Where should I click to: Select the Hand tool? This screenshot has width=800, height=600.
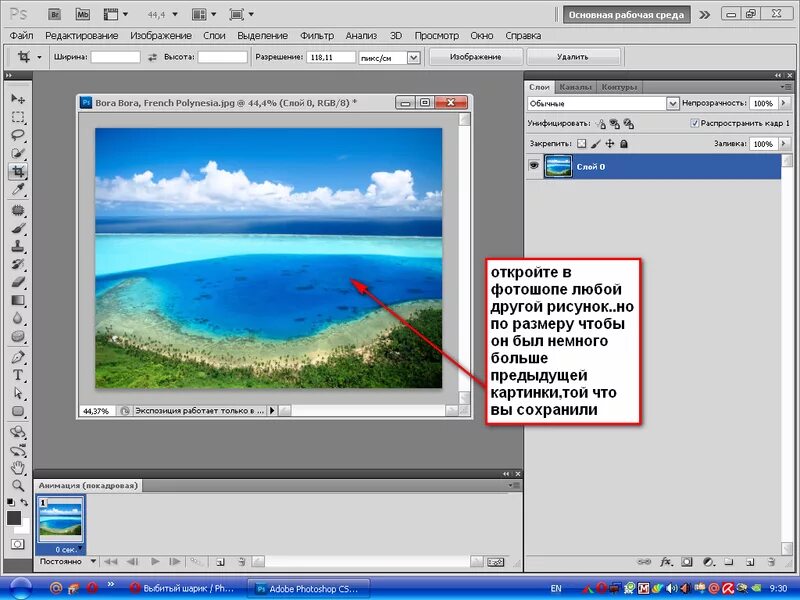point(18,467)
